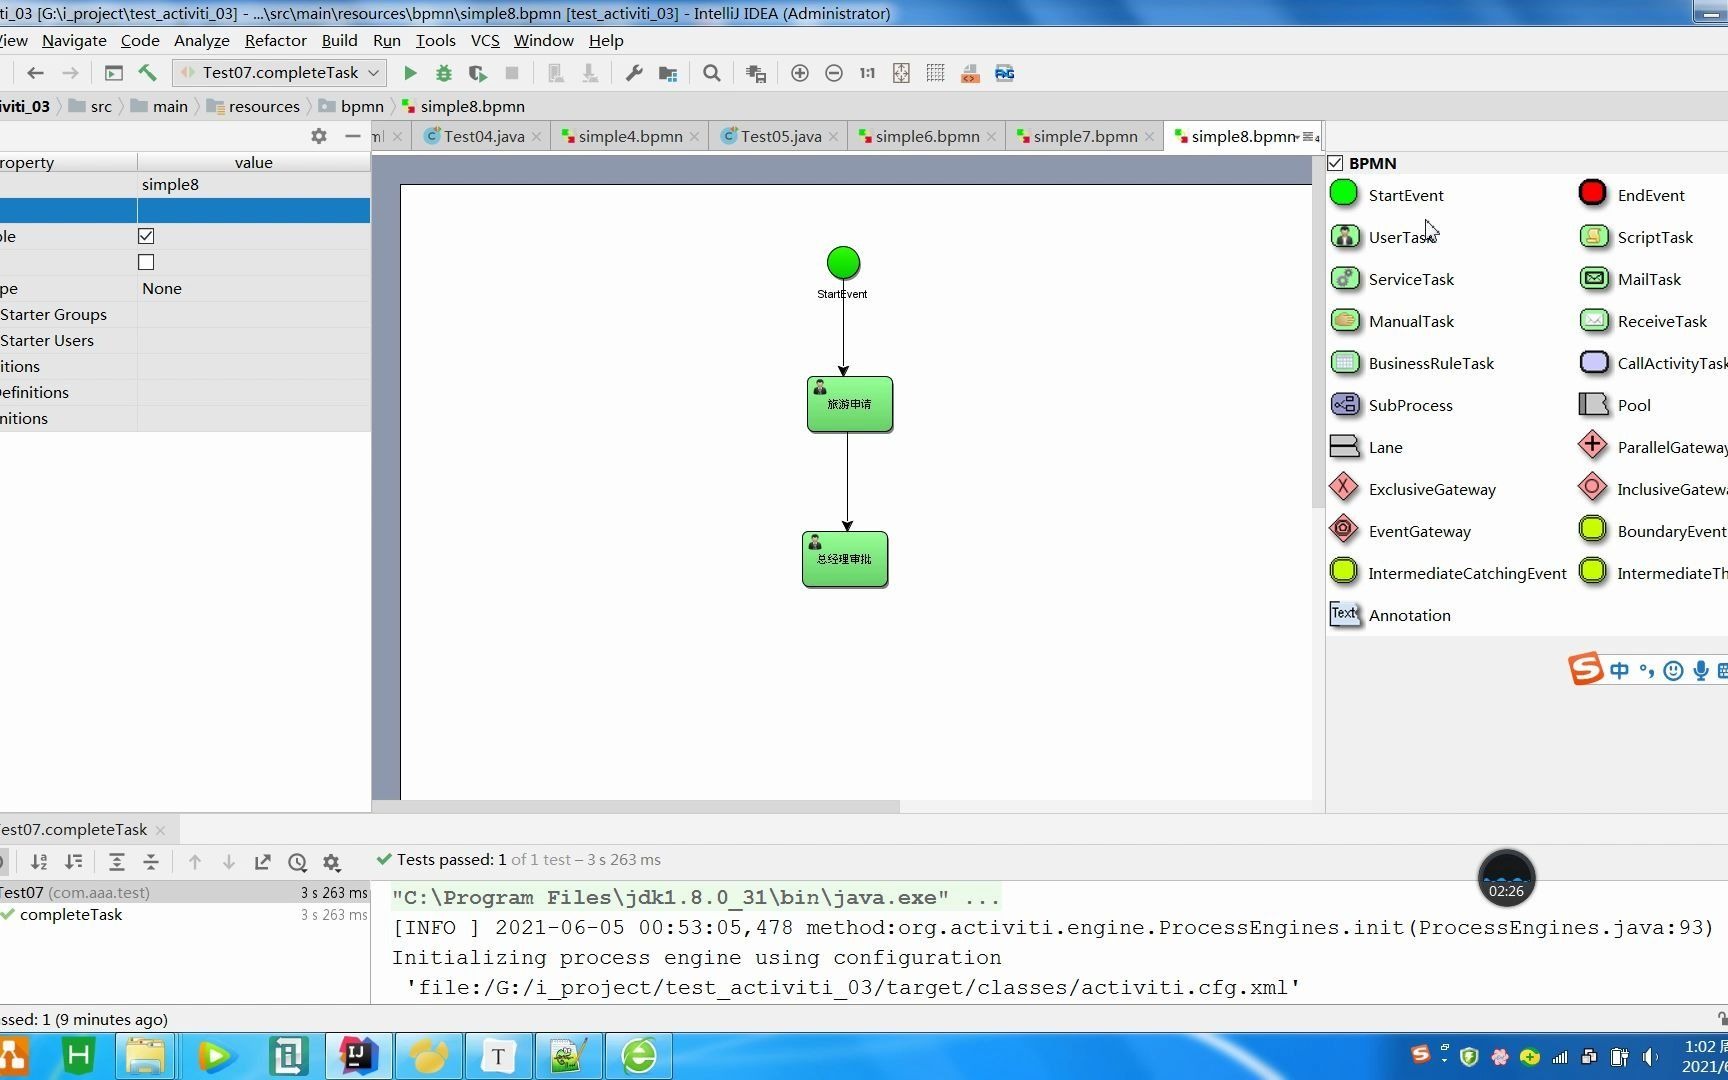Select IntermediateCatchingEvent in the palette
1728x1080 pixels.
1449,573
